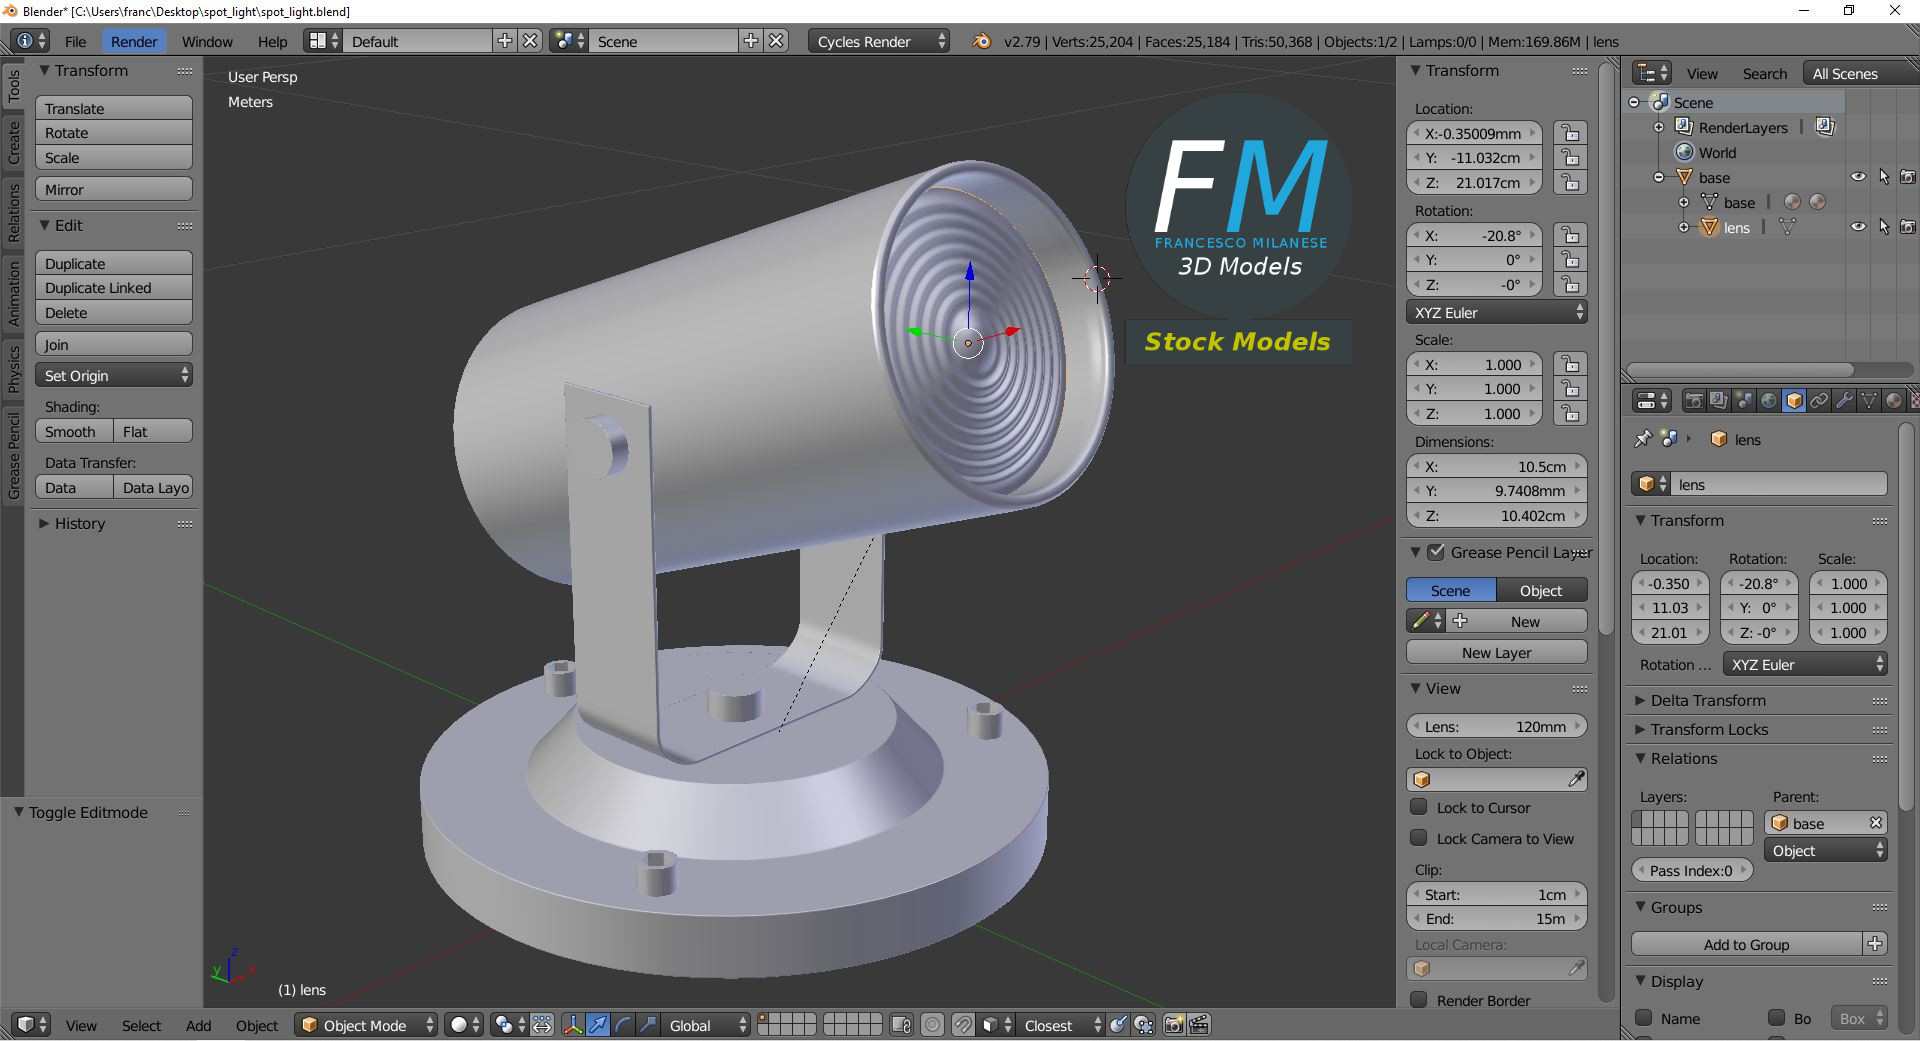This screenshot has height=1041, width=1920.
Task: Open the Closest snap target dropdown
Action: (1059, 1025)
